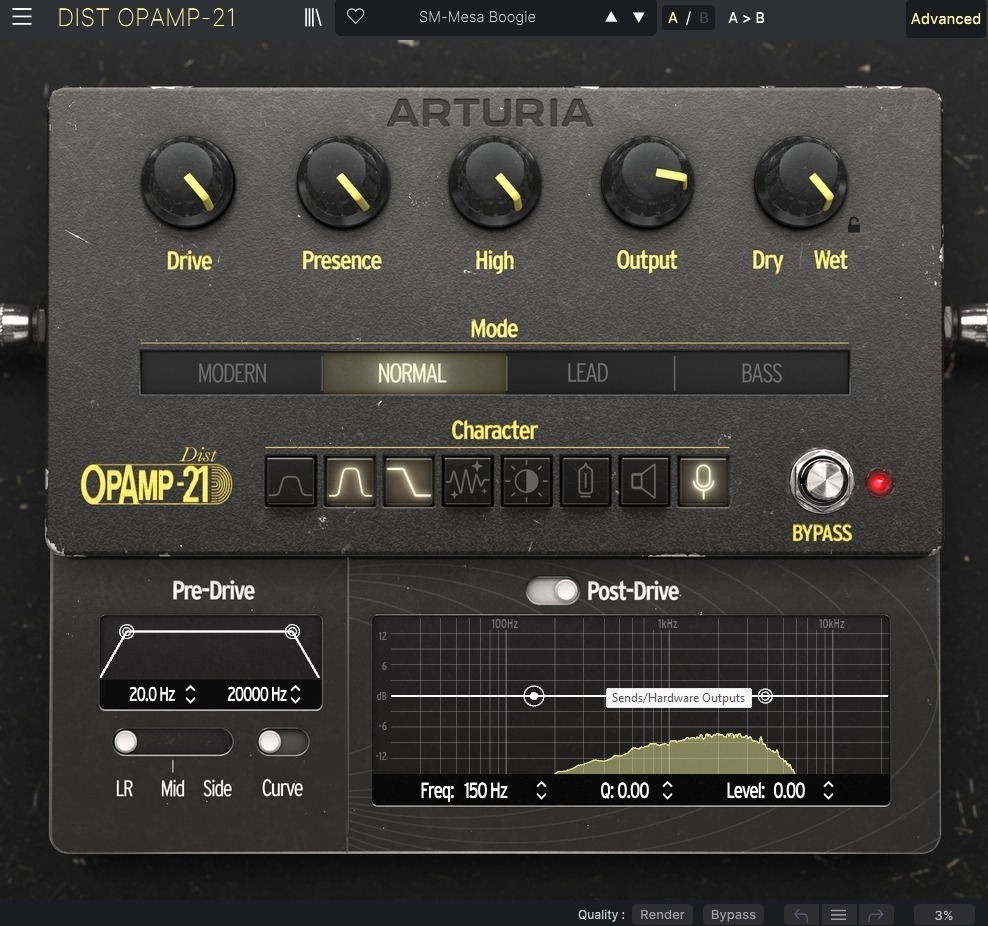Viewport: 988px width, 926px height.
Task: Select the microphone Character icon
Action: click(x=703, y=482)
